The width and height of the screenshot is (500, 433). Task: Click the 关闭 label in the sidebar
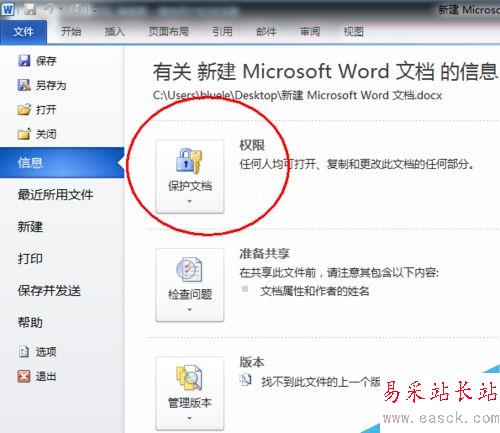pyautogui.click(x=46, y=134)
